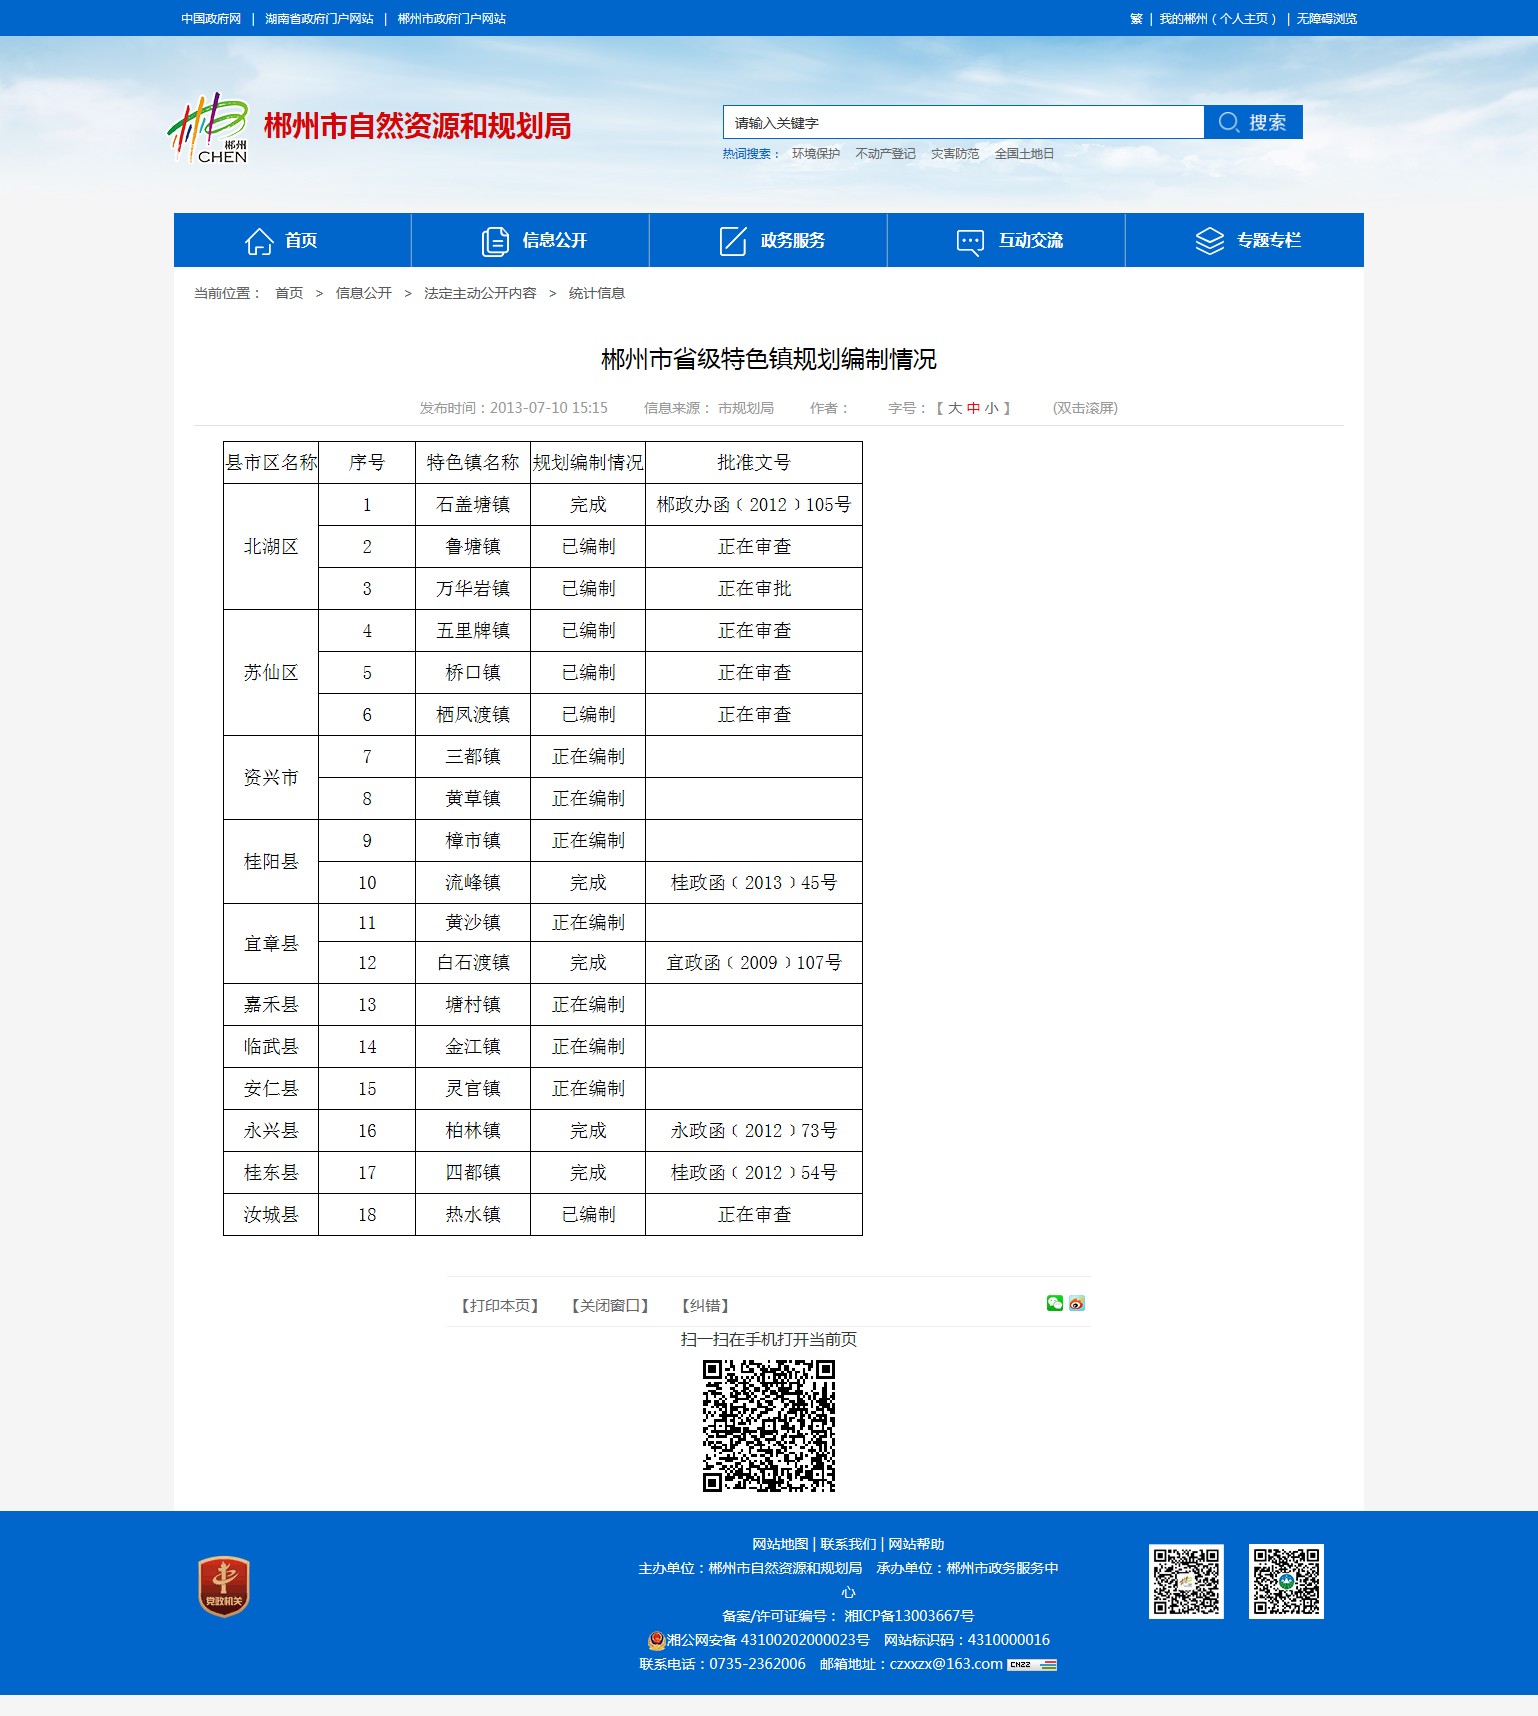This screenshot has width=1538, height=1716.
Task: Click the 专题专栏 layers icon
Action: [1210, 241]
